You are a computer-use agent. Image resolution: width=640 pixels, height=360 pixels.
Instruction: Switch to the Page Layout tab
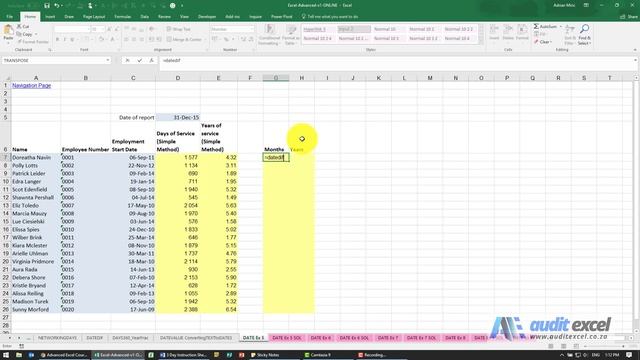[94, 17]
